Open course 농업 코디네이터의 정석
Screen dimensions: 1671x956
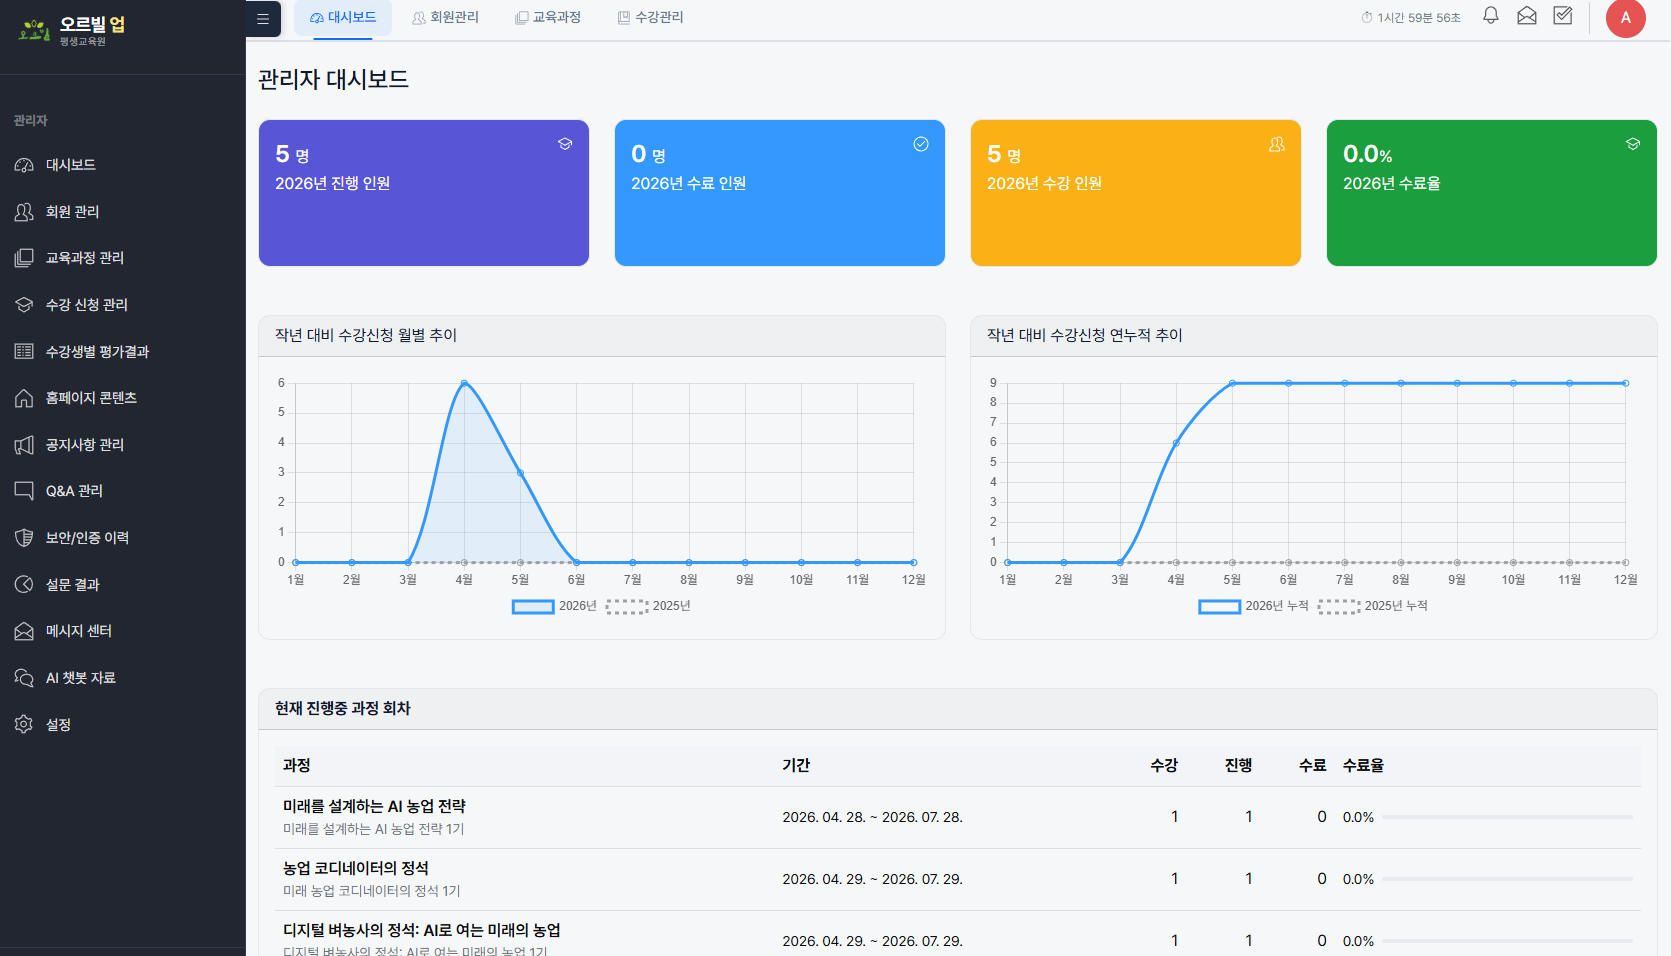[356, 868]
